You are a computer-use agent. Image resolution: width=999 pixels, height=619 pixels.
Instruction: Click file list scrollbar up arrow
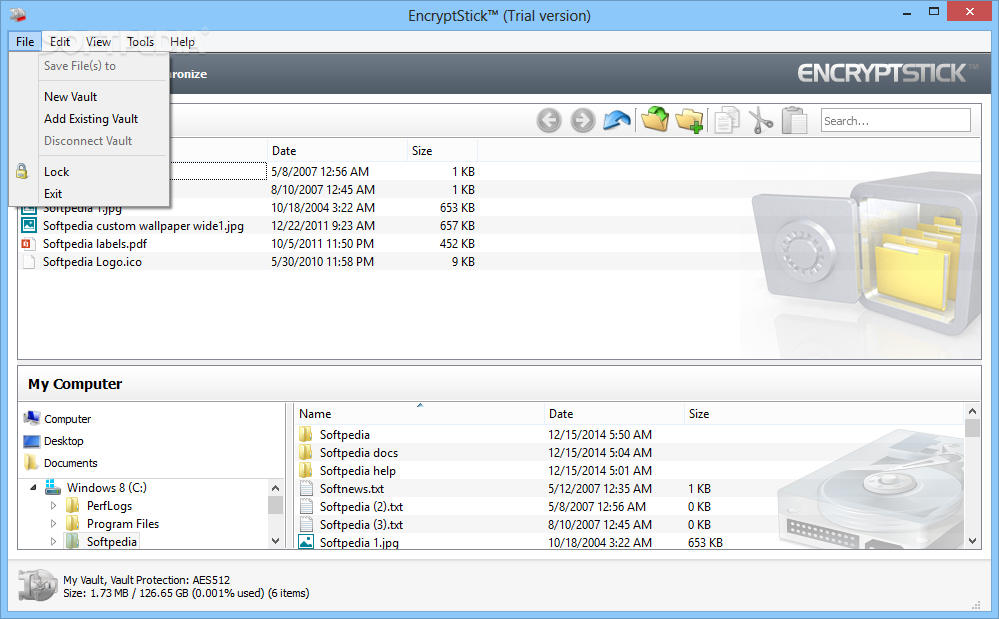972,411
